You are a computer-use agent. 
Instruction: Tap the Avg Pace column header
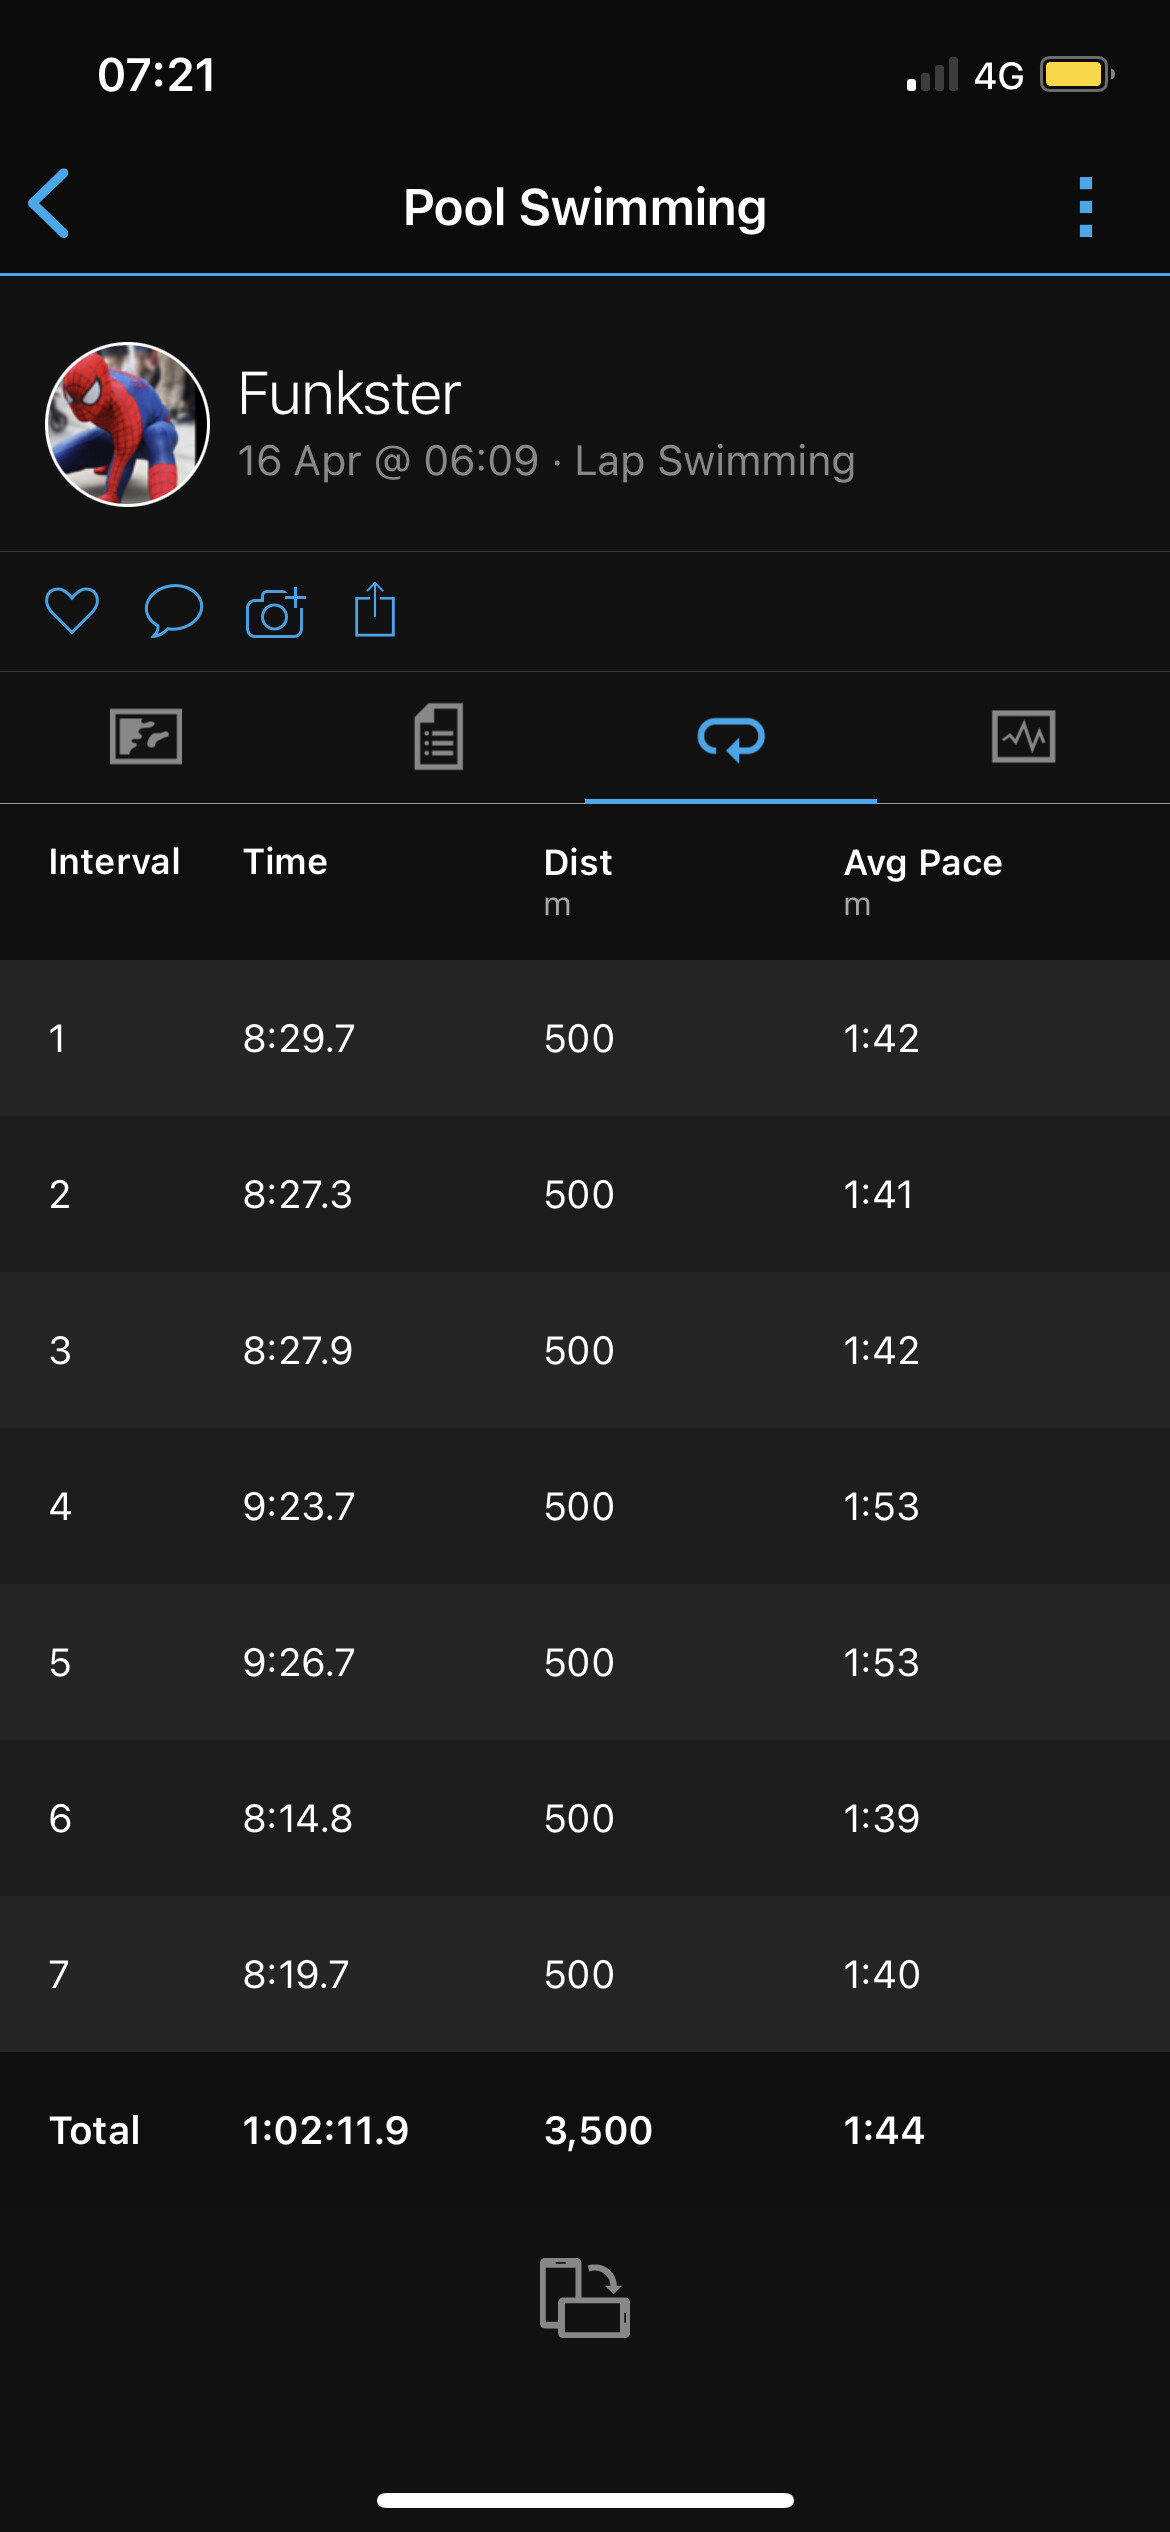pos(922,863)
